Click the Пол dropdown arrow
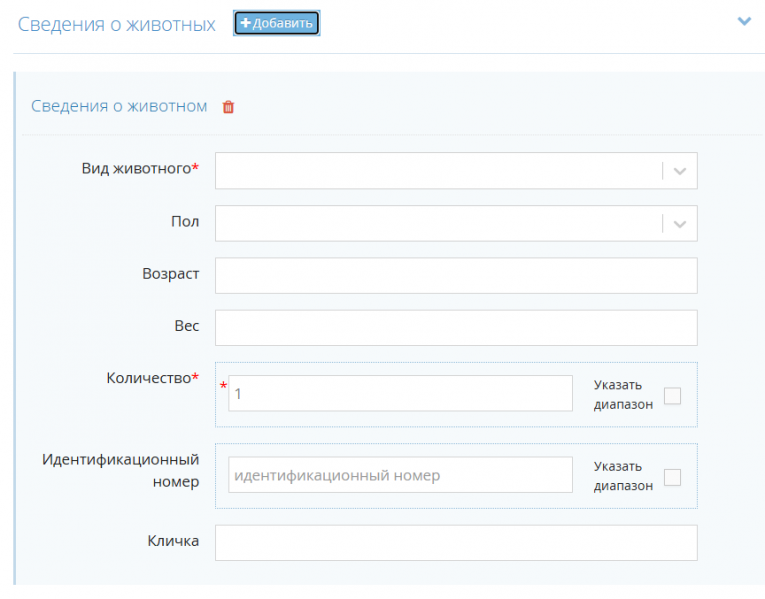The width and height of the screenshot is (765, 599). [680, 224]
